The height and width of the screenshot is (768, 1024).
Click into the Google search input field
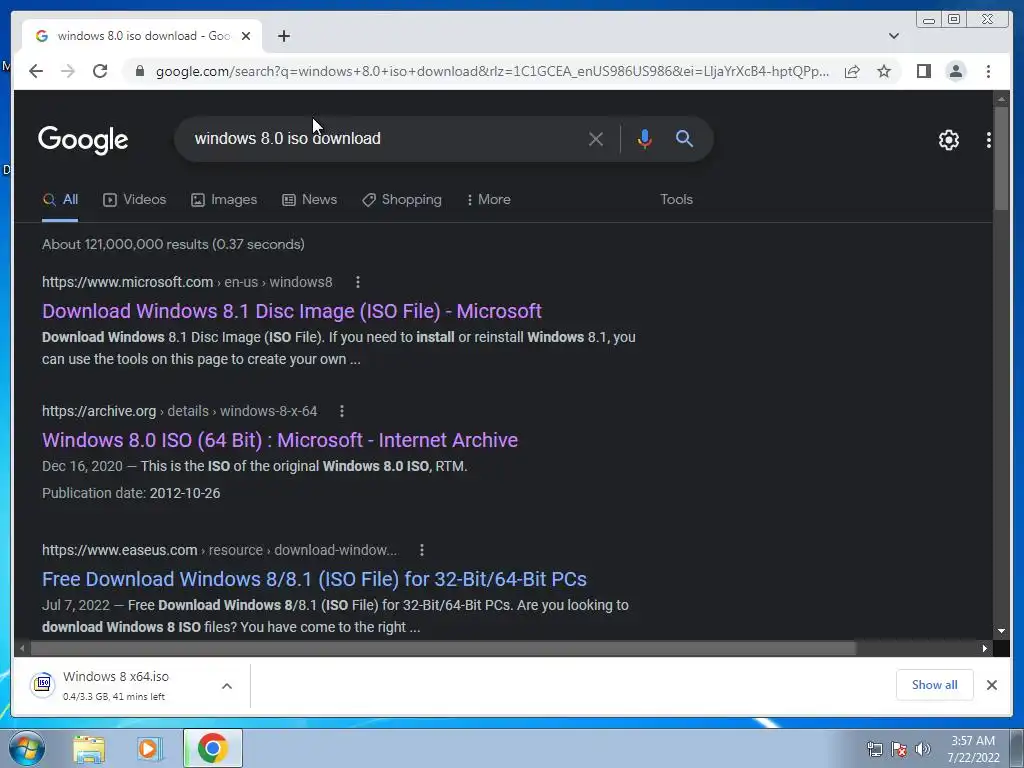click(x=385, y=139)
